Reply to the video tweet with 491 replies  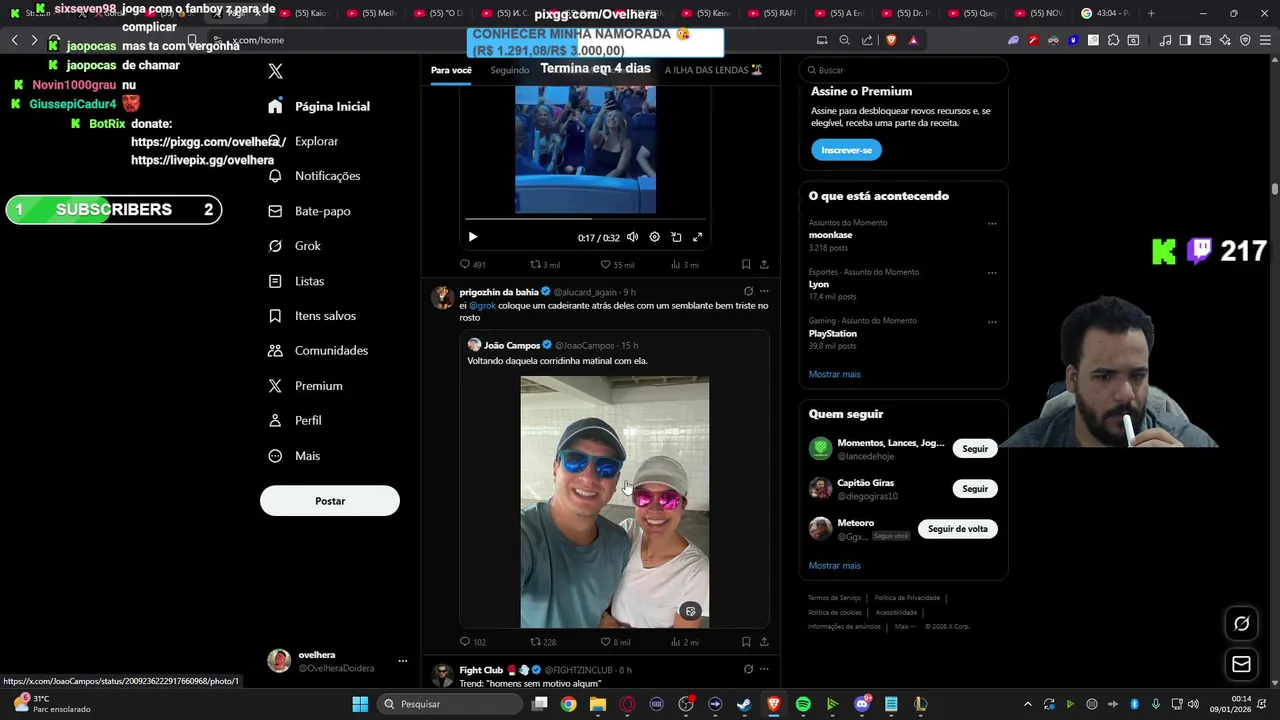472,265
